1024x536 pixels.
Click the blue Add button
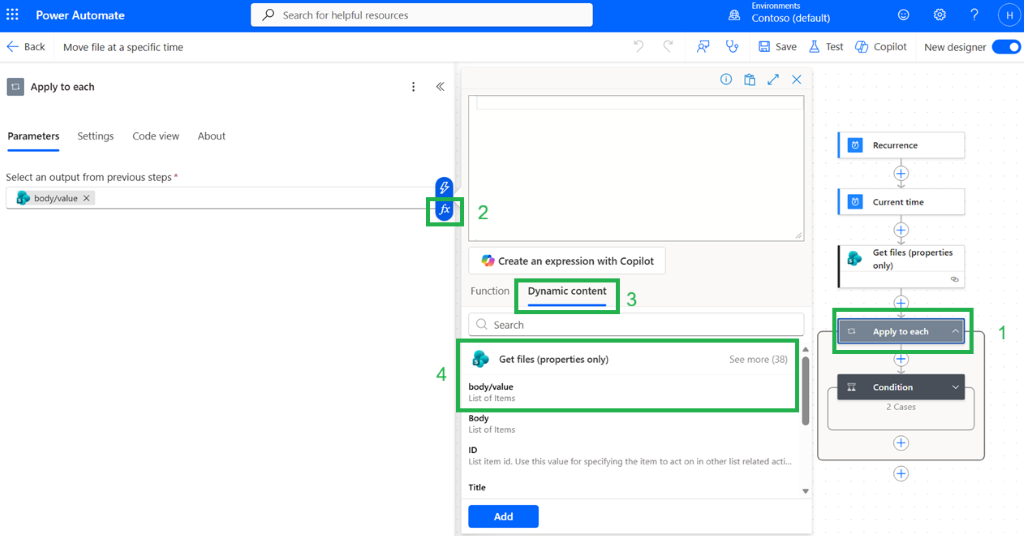(504, 516)
